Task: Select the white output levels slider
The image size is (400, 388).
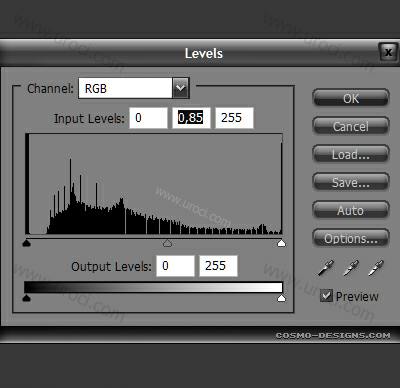Action: [282, 298]
